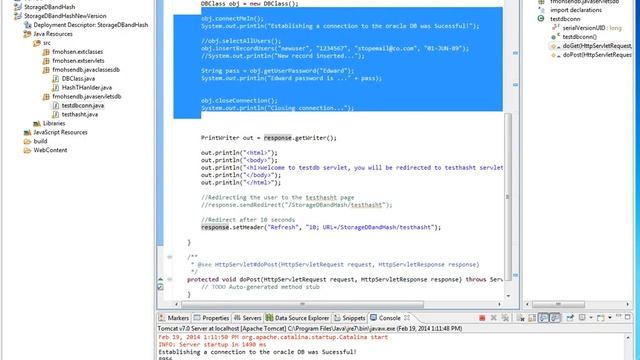Maximize the Console view panel
The width and height of the screenshot is (640, 360).
tap(628, 317)
